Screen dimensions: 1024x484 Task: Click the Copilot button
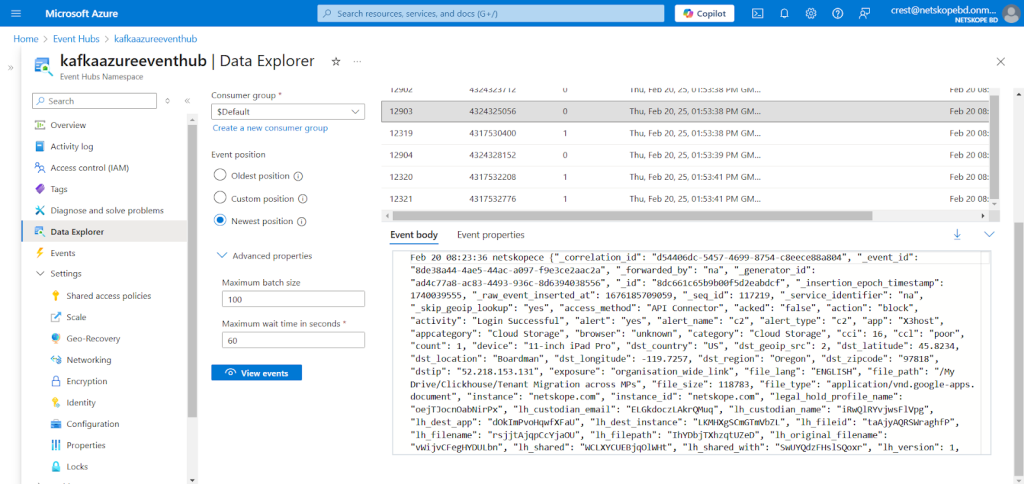[x=704, y=13]
